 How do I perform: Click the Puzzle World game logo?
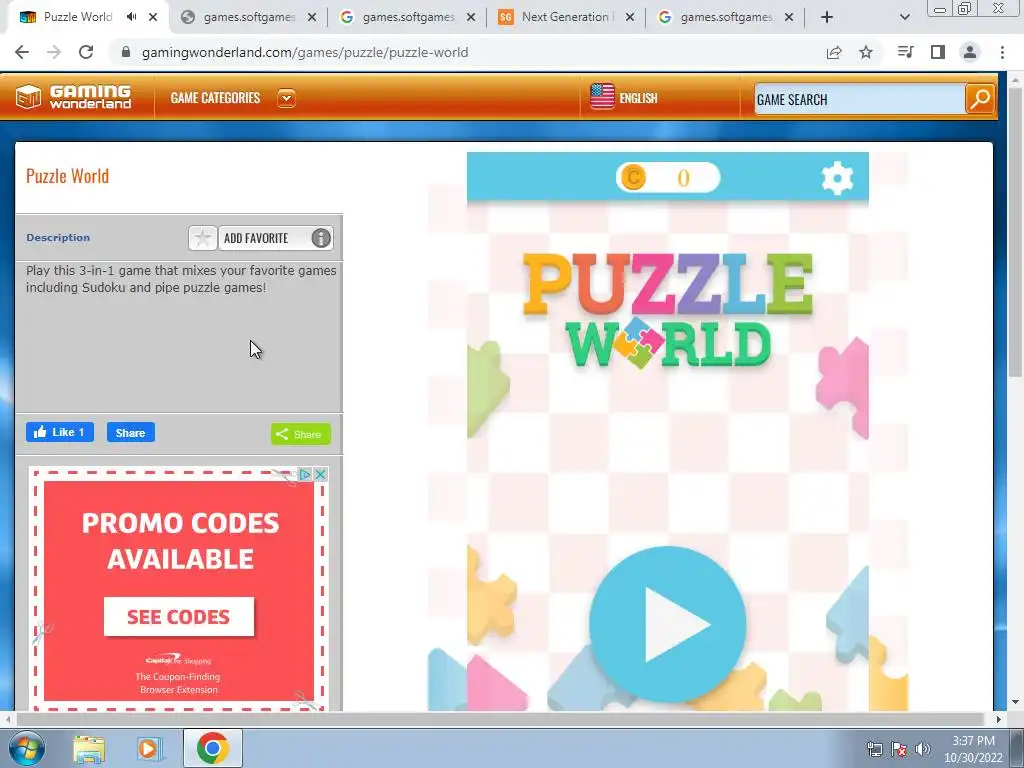pyautogui.click(x=667, y=311)
